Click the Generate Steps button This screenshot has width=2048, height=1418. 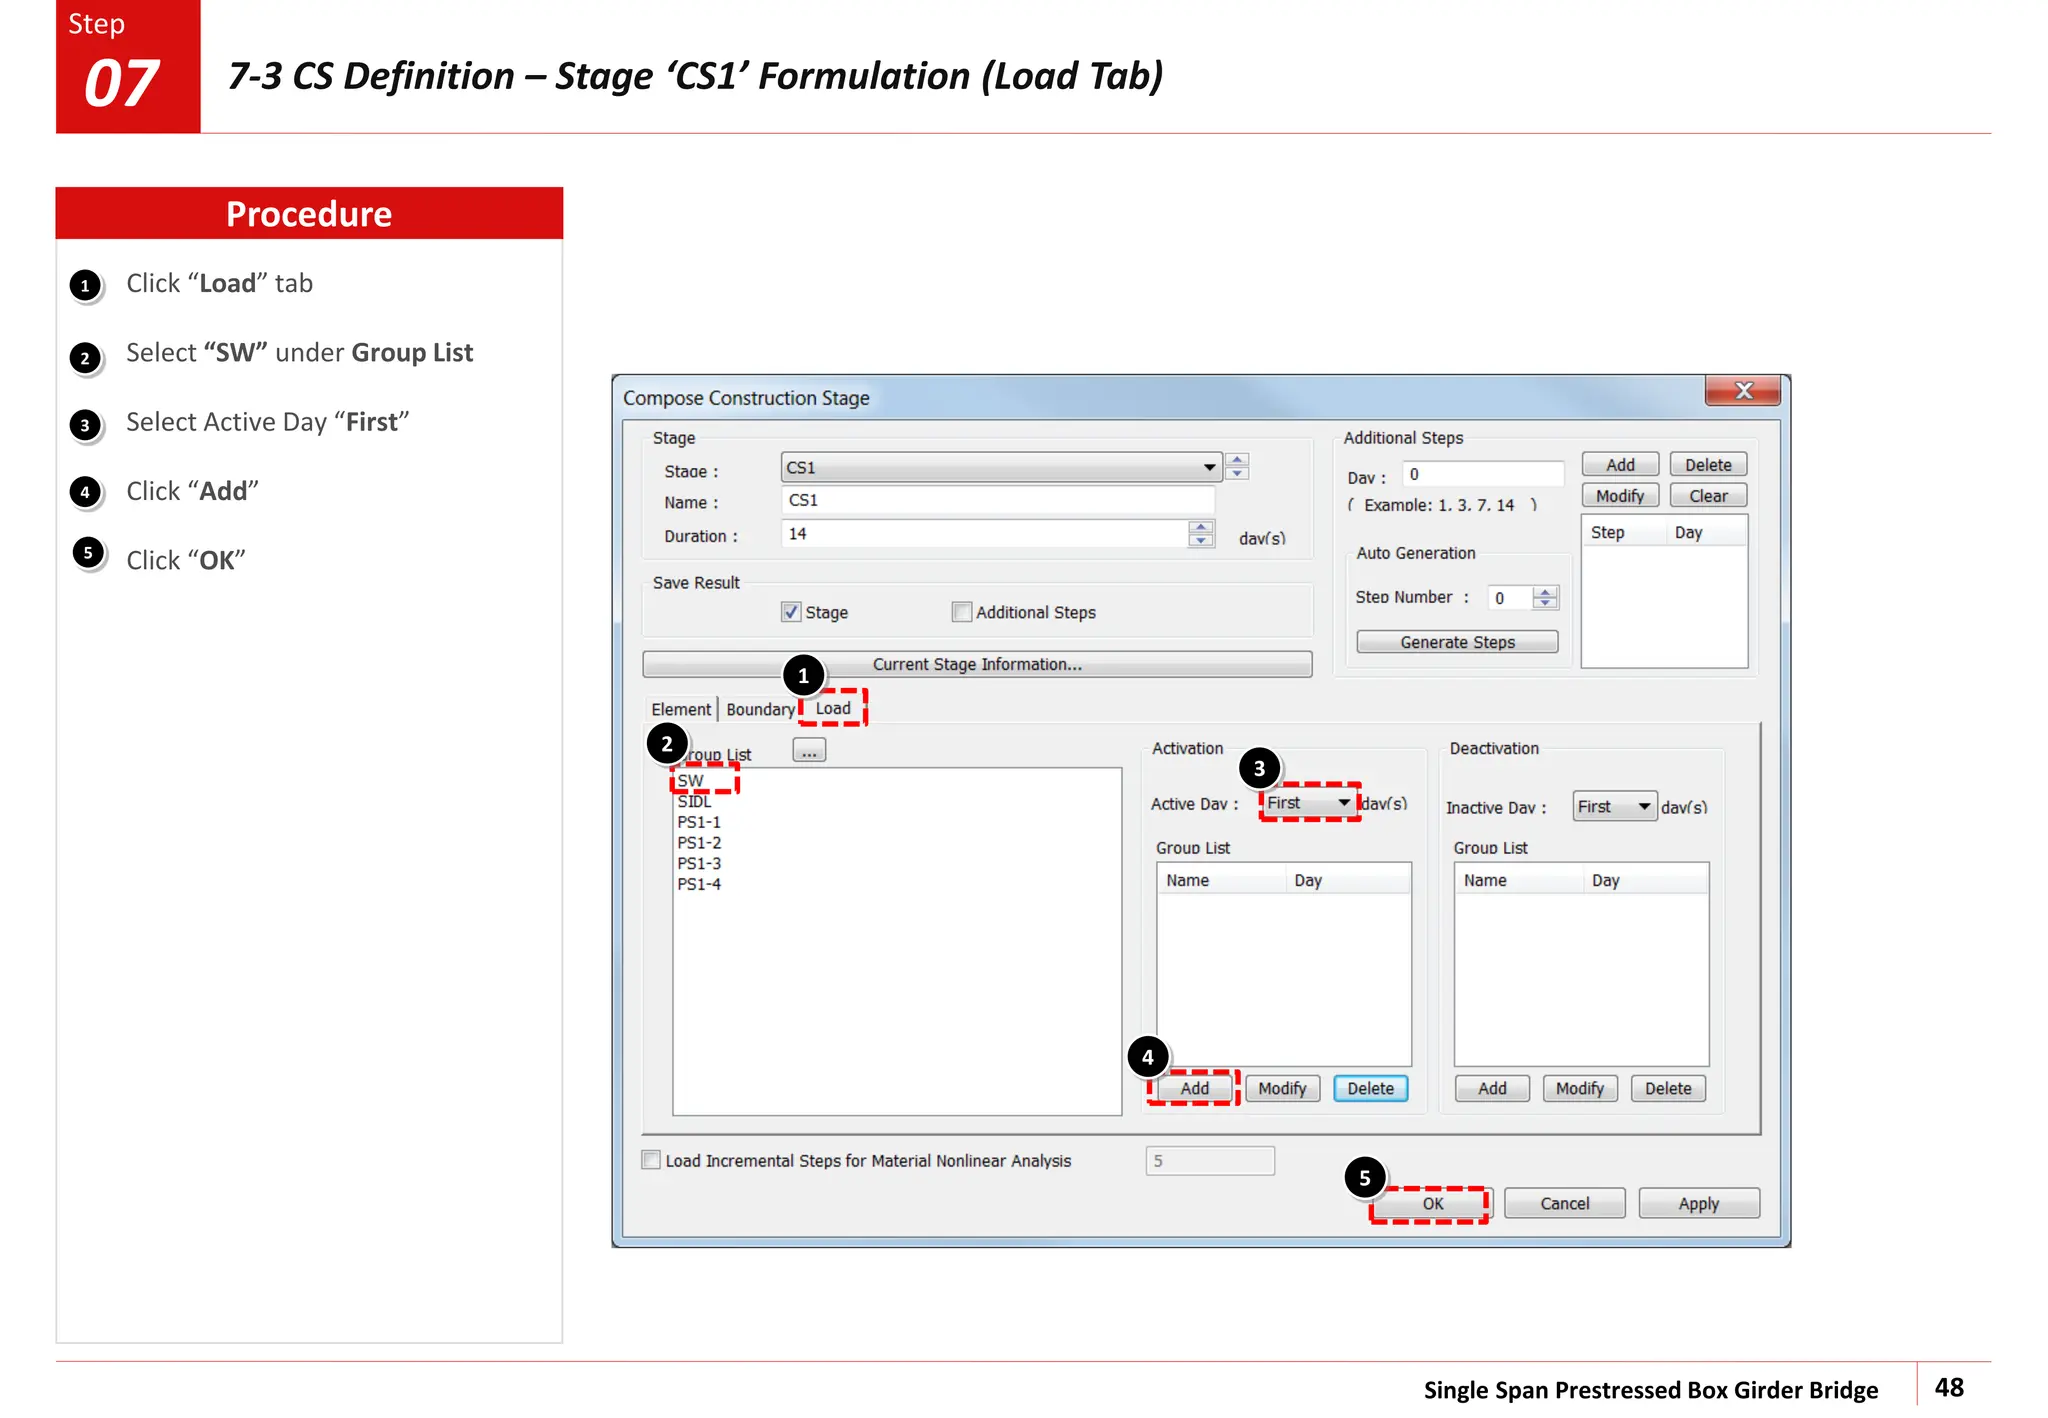[1456, 642]
